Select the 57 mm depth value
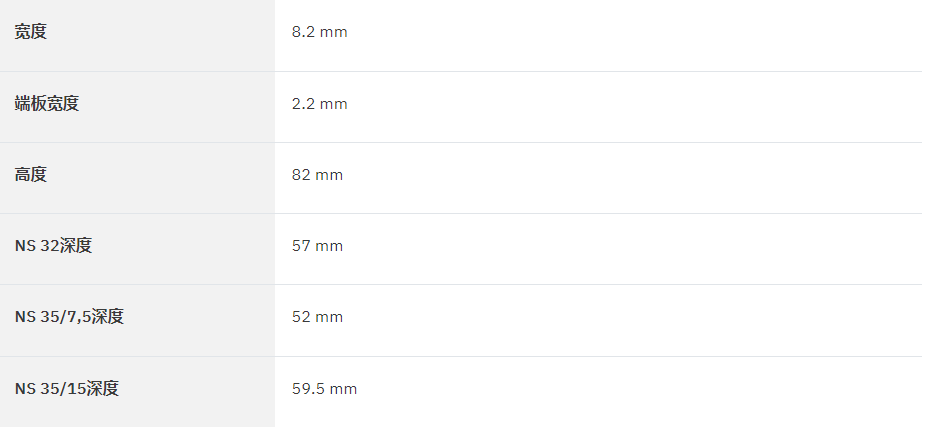 317,246
